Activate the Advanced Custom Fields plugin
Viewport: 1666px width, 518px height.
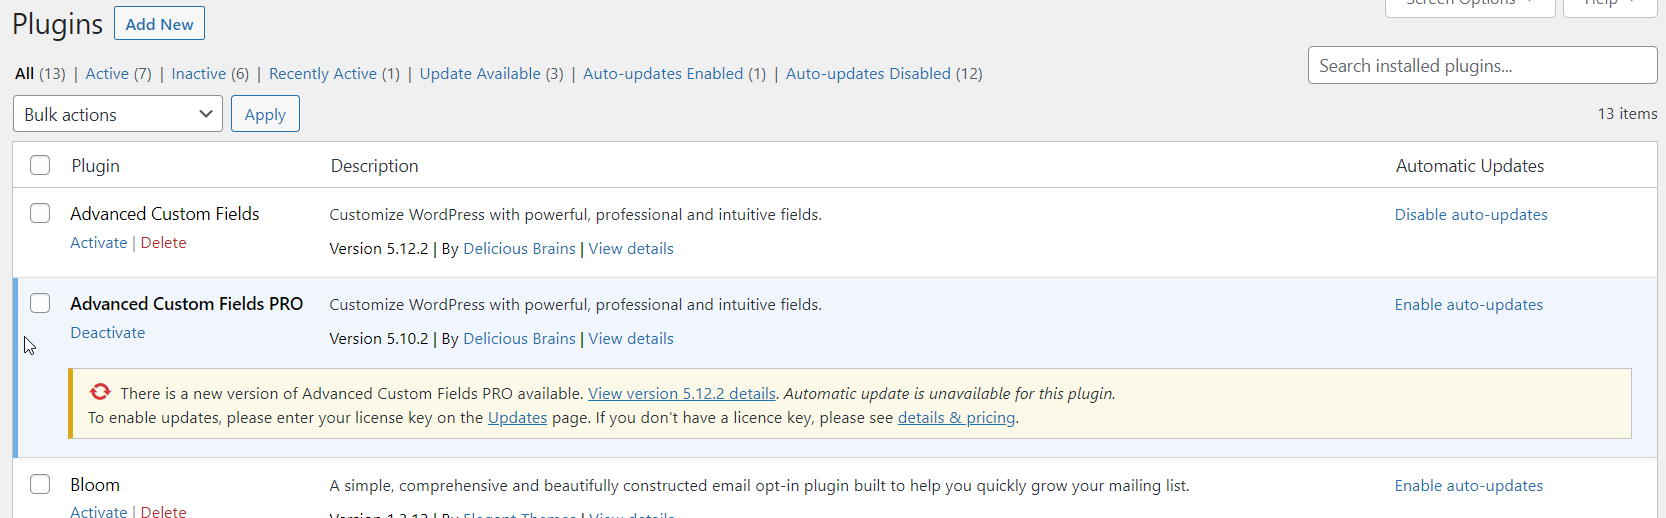coord(98,242)
